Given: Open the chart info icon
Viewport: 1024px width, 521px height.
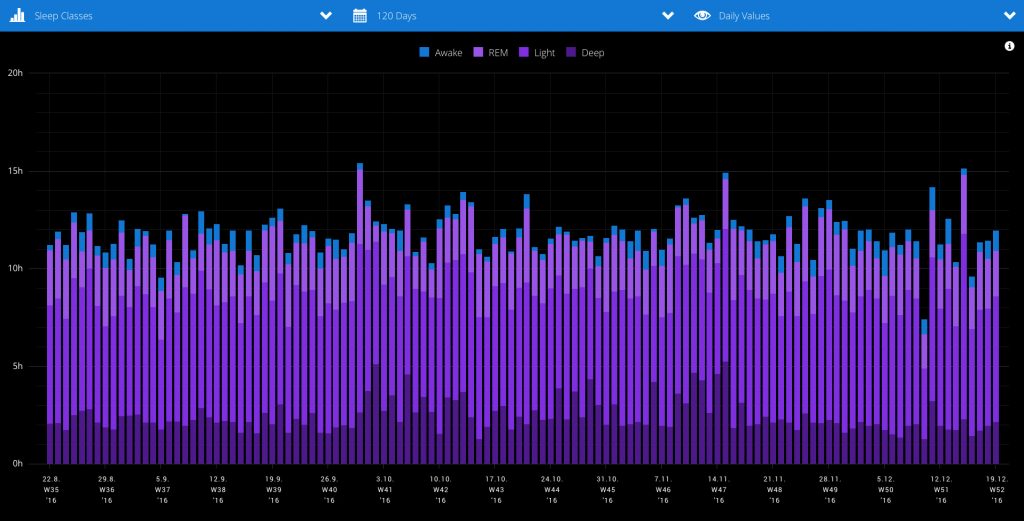Looking at the screenshot, I should point(1010,46).
